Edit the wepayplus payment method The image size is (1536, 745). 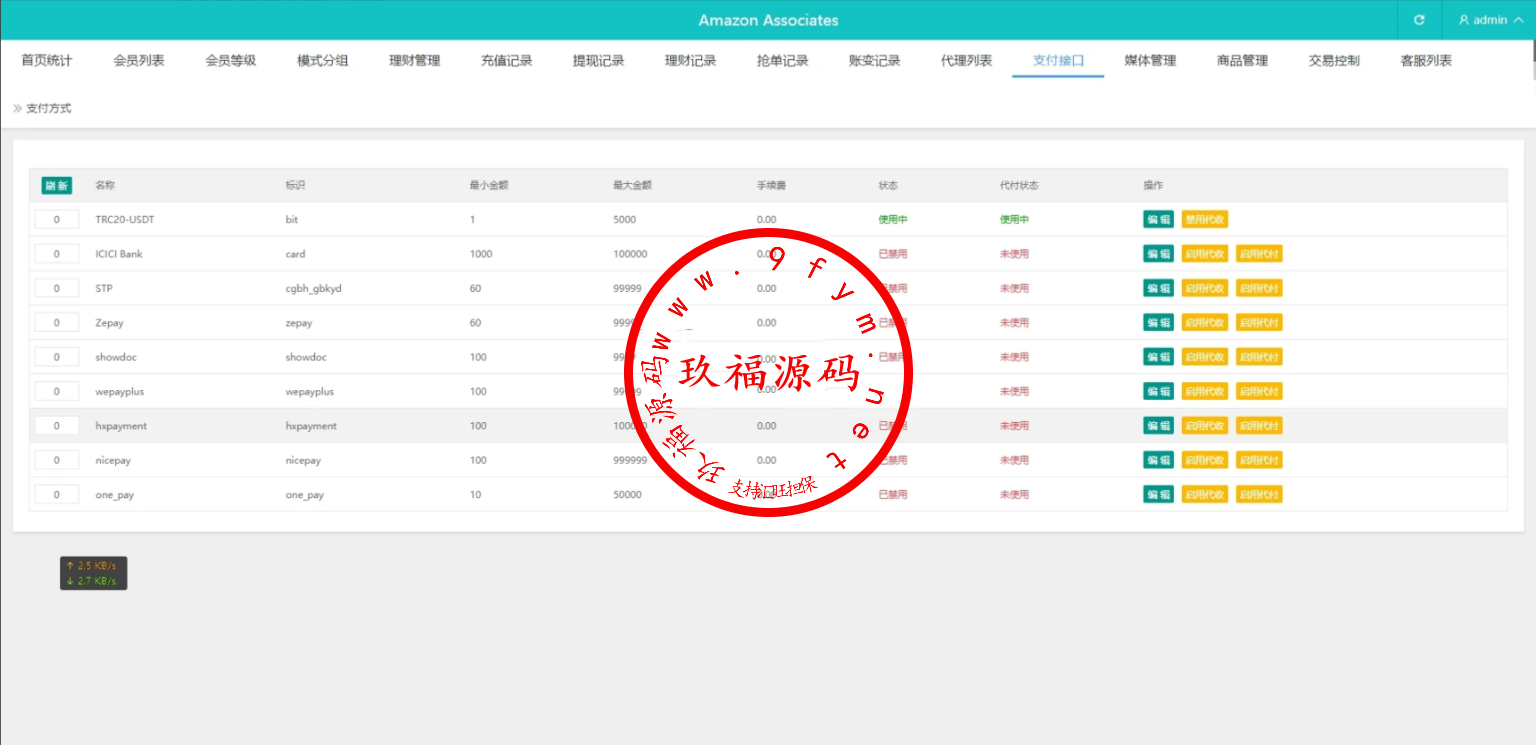tap(1159, 391)
